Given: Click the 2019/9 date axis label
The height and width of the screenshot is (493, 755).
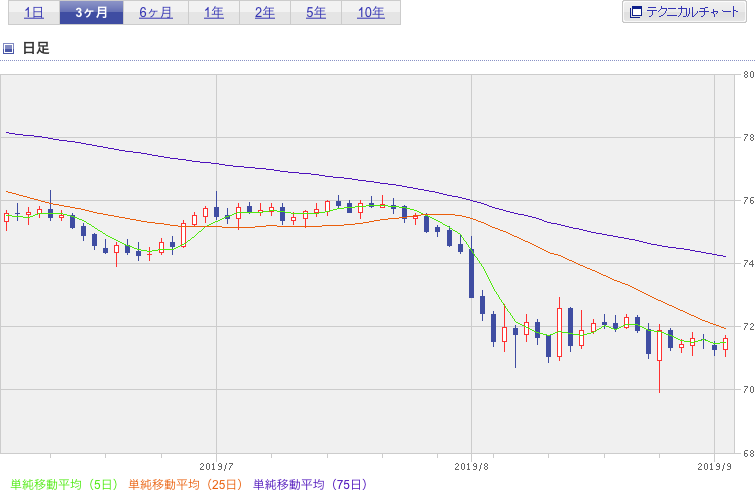Looking at the screenshot, I should click(715, 467).
